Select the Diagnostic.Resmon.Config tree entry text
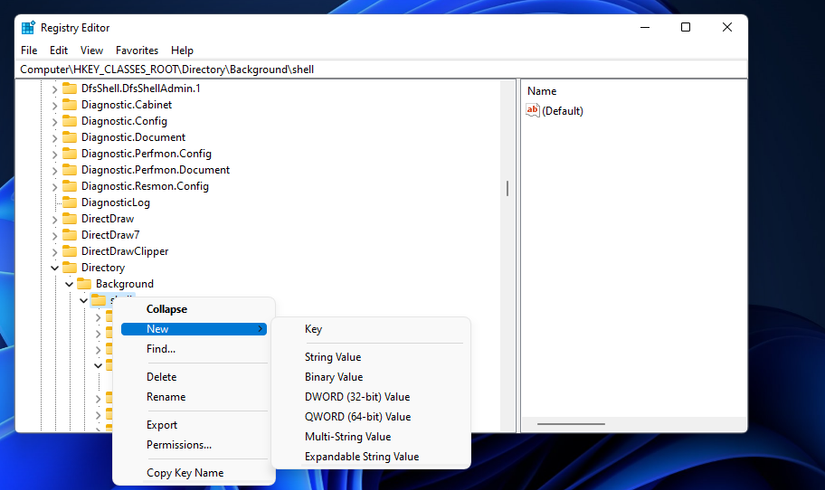This screenshot has width=825, height=490. point(145,186)
